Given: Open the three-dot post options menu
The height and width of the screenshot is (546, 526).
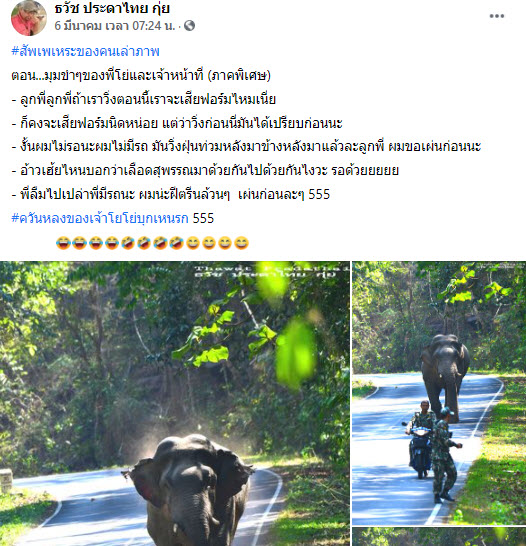Looking at the screenshot, I should [497, 16].
